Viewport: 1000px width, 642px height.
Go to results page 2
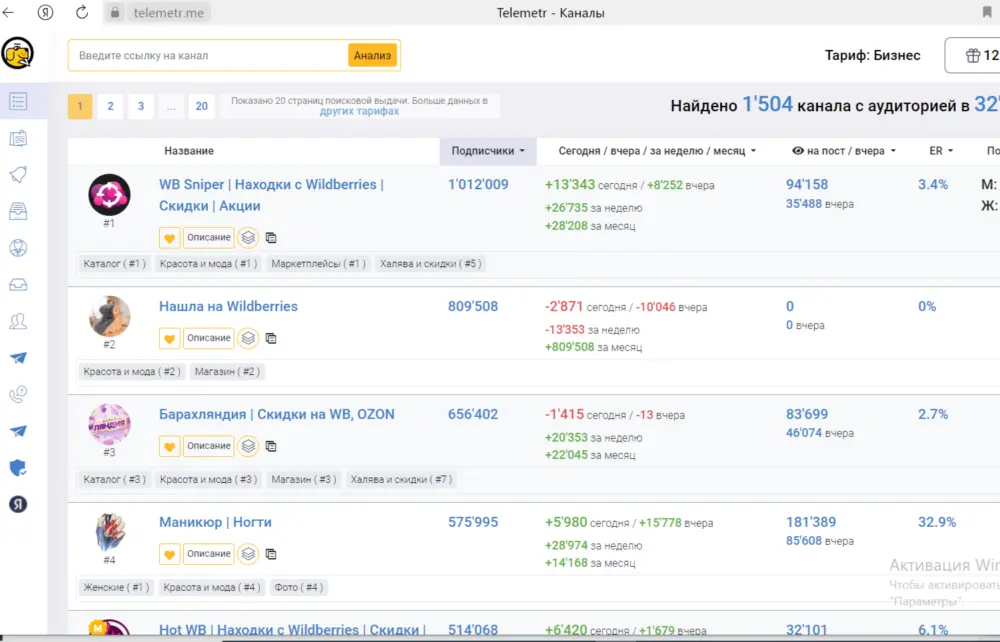click(110, 106)
